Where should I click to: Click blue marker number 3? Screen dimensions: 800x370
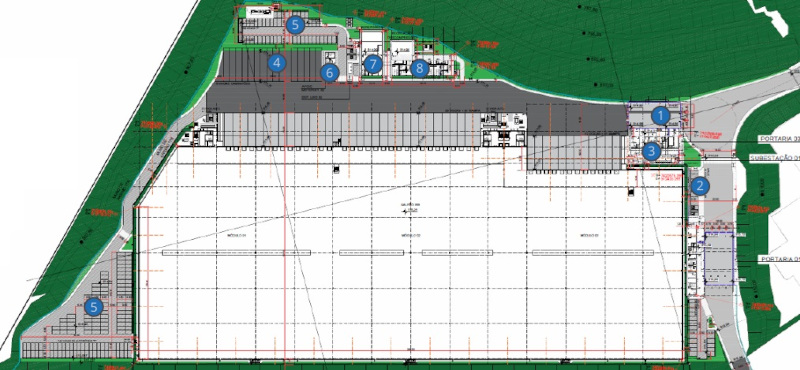(x=652, y=151)
